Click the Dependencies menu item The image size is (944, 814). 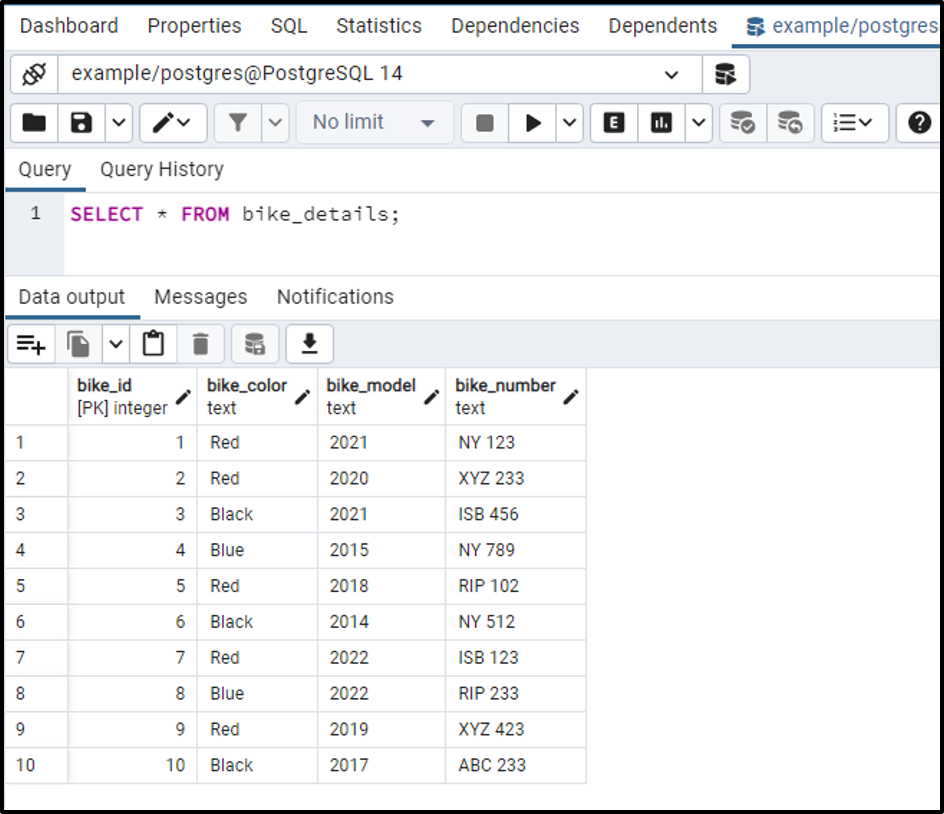[515, 26]
